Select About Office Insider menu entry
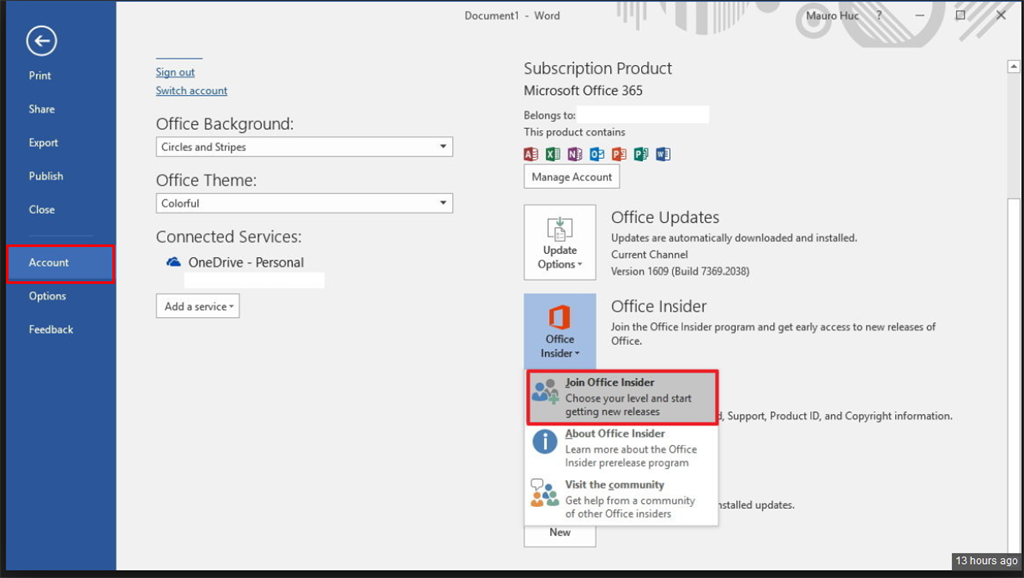This screenshot has width=1024, height=578. pyautogui.click(x=622, y=448)
